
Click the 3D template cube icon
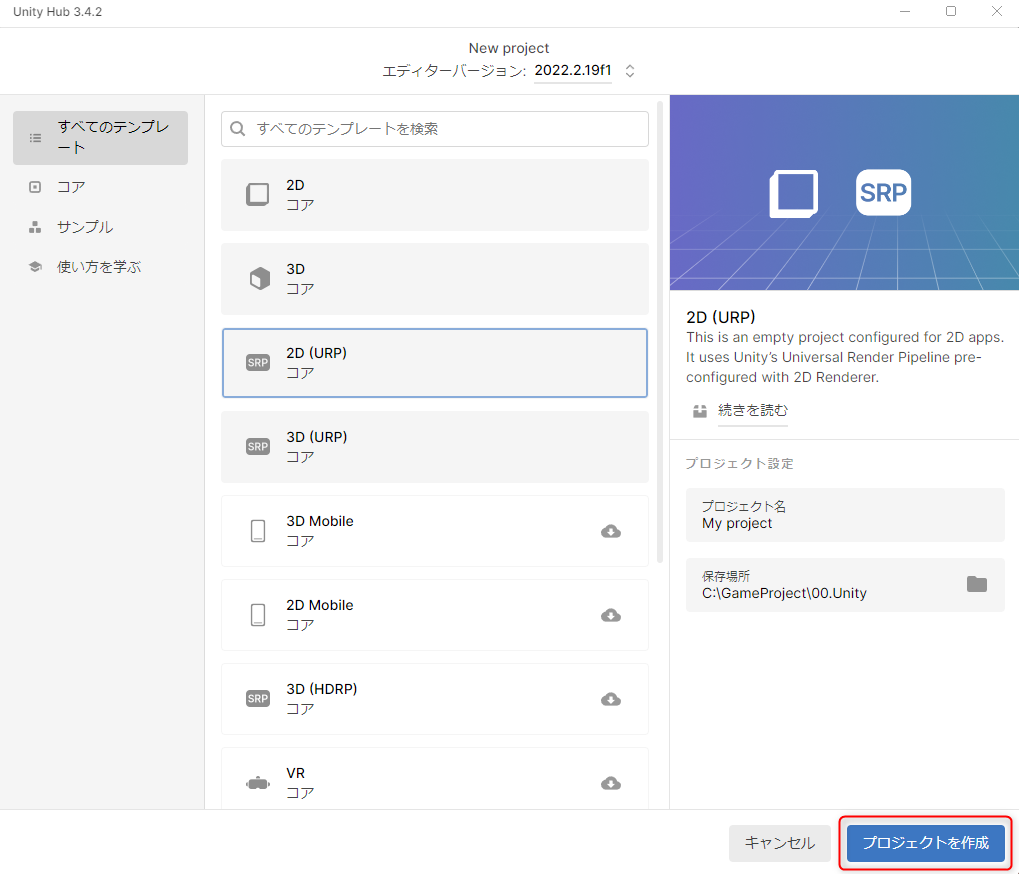[259, 279]
